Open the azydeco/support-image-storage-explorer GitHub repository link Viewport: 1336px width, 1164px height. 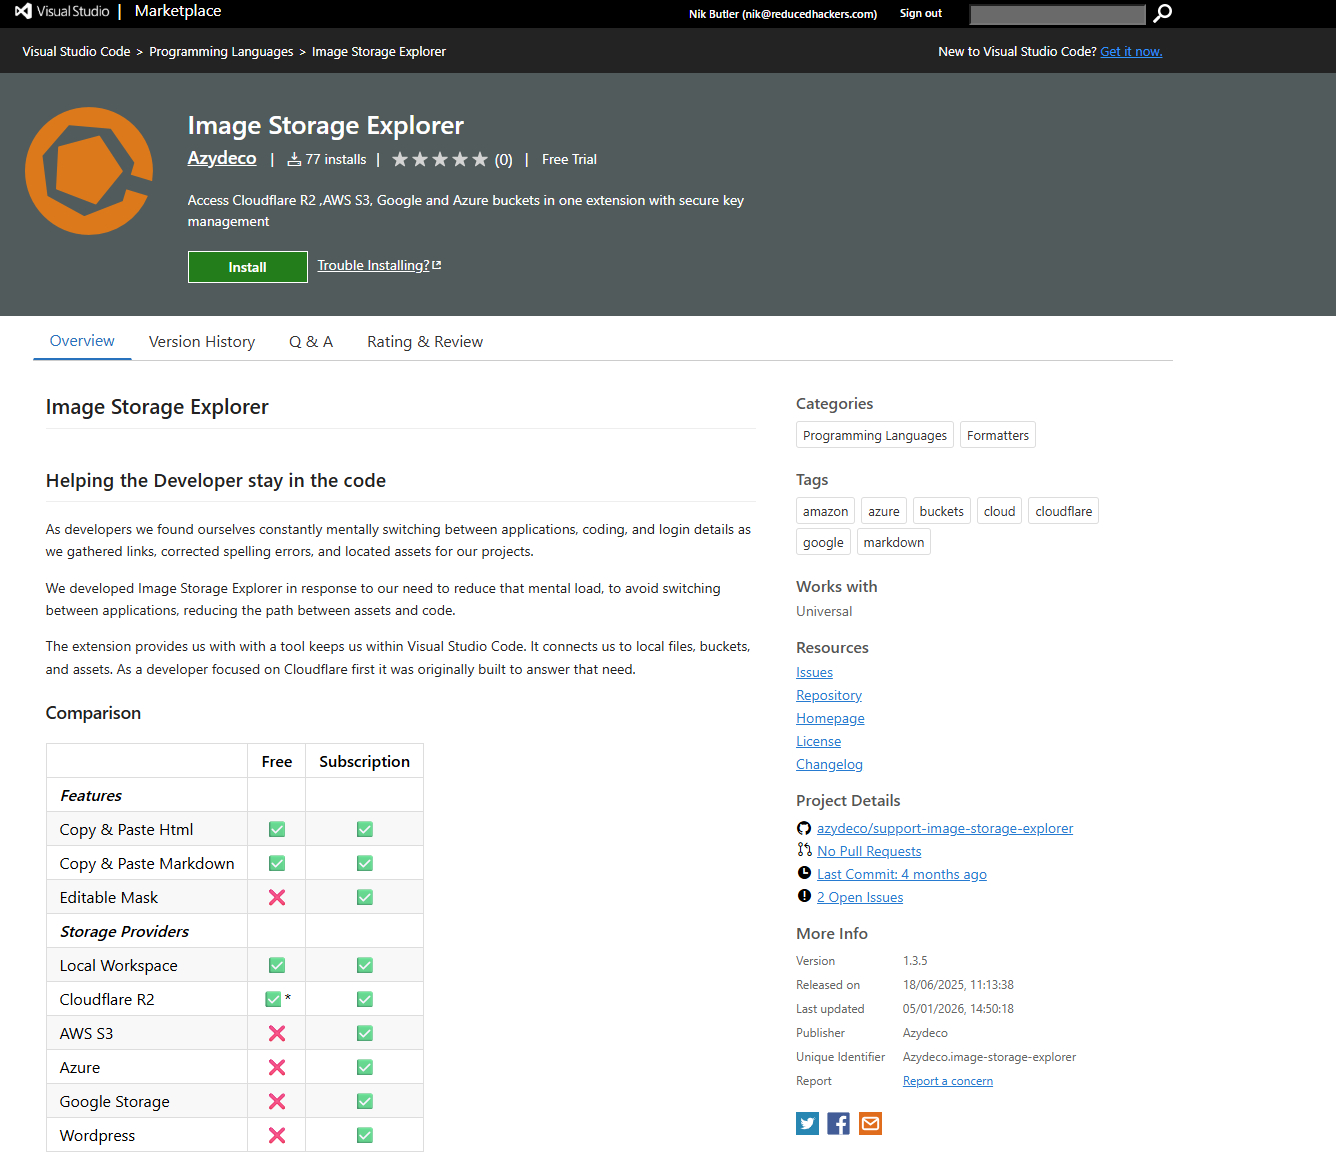point(944,828)
